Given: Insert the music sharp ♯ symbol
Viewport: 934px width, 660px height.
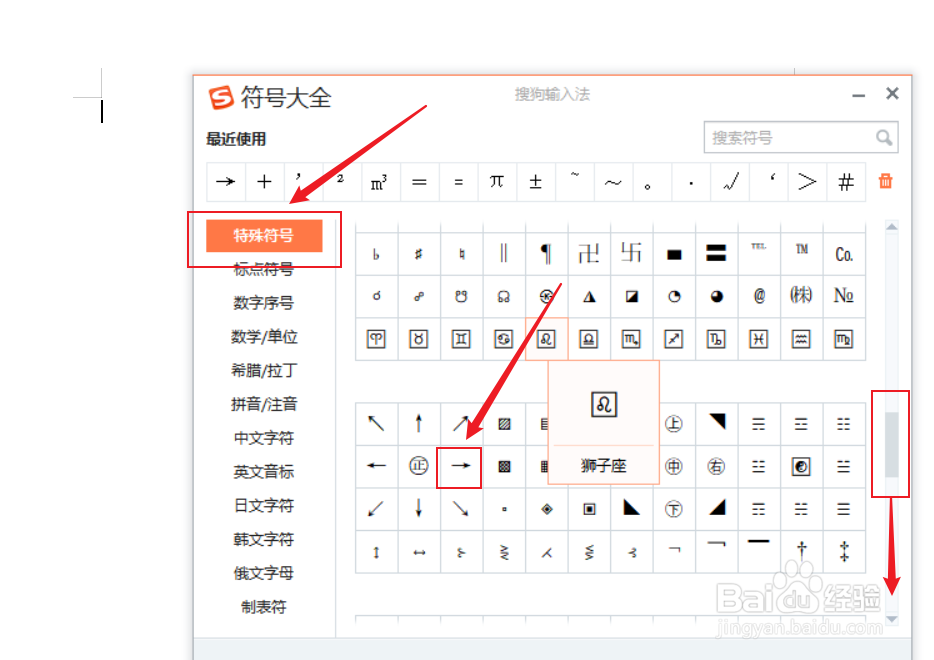Looking at the screenshot, I should (419, 254).
